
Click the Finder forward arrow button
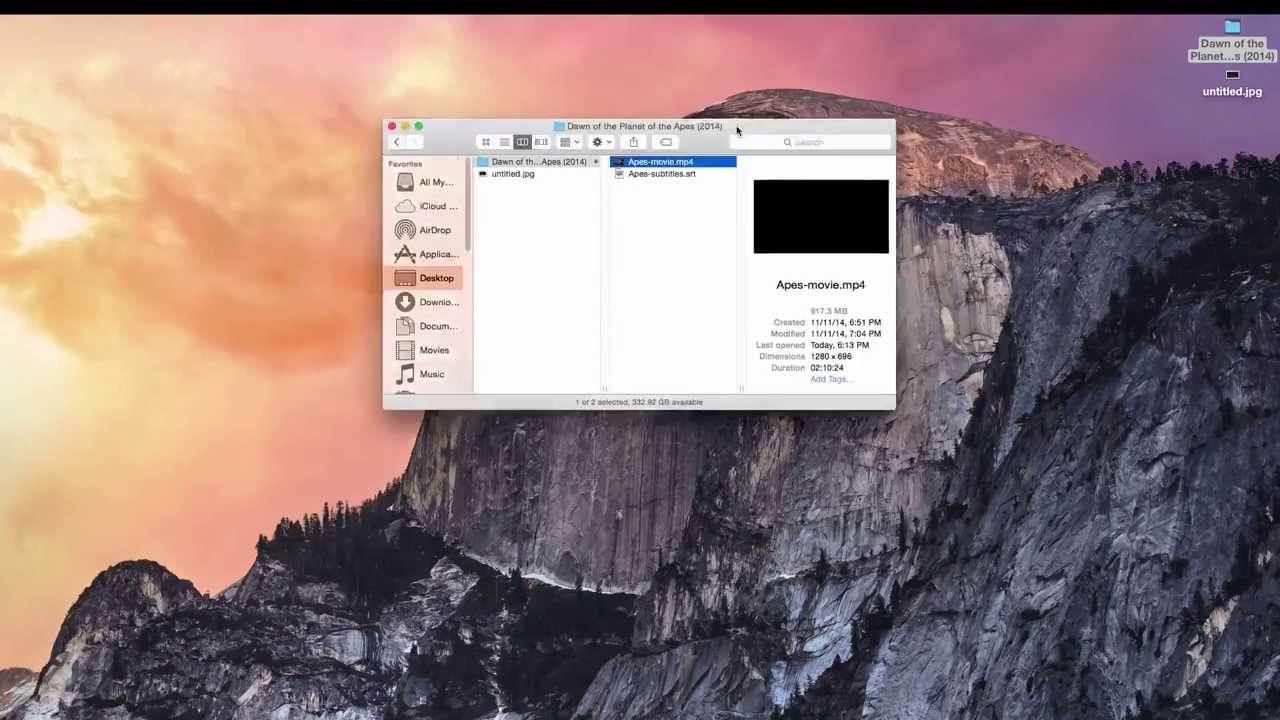413,142
